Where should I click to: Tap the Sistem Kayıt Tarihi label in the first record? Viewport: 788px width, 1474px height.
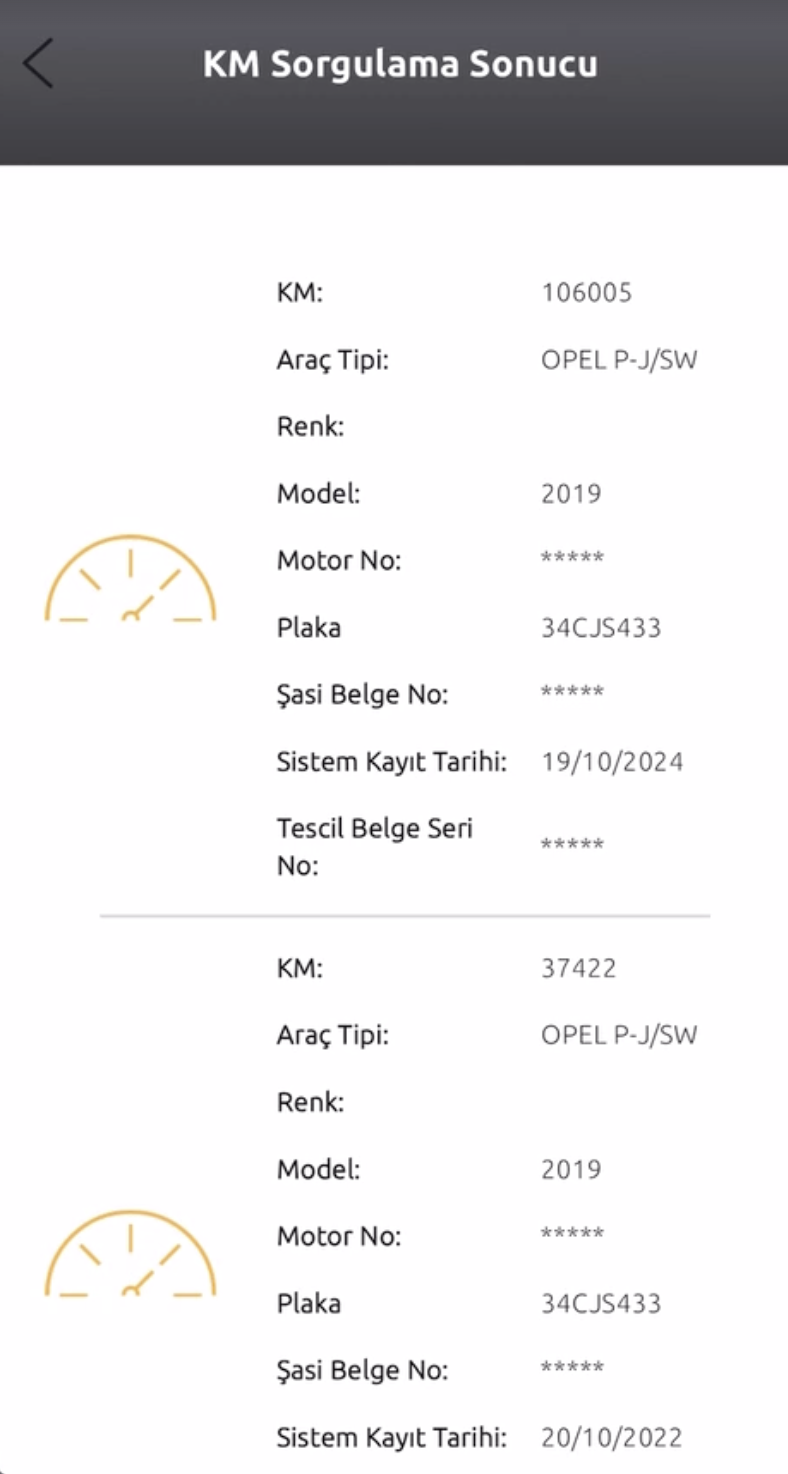[392, 762]
